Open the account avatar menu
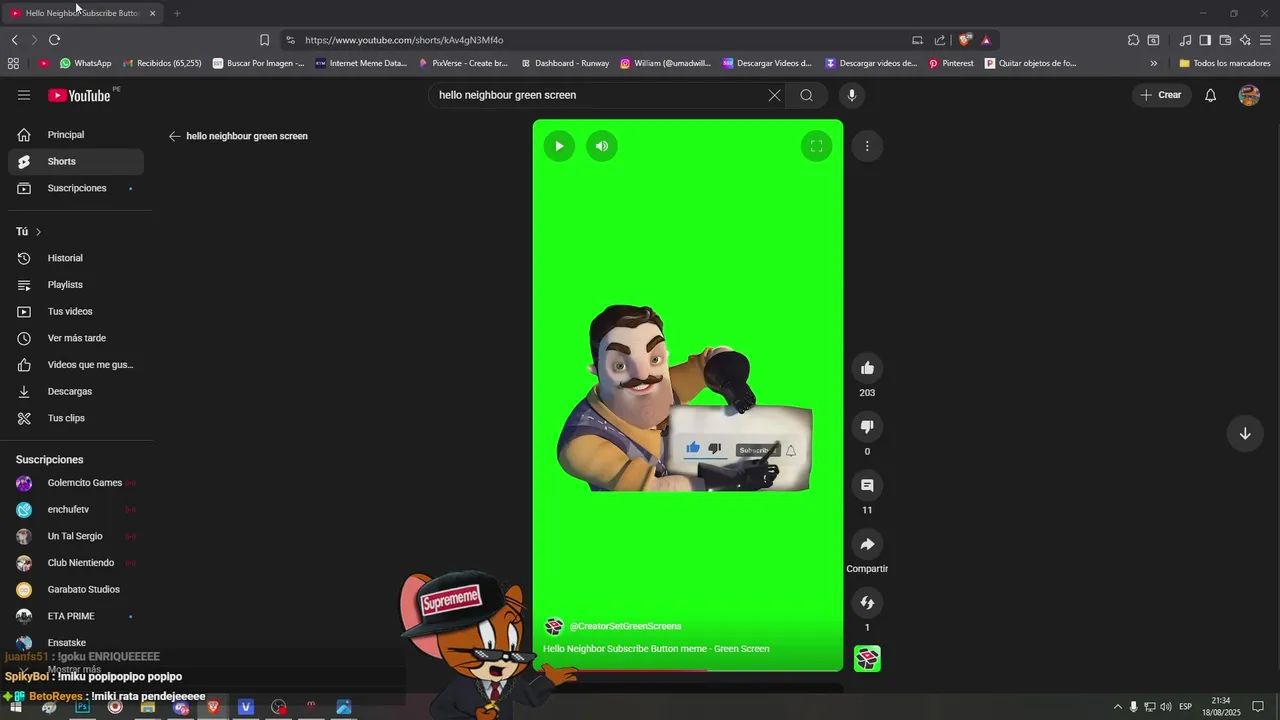This screenshot has width=1280, height=720. (1249, 95)
